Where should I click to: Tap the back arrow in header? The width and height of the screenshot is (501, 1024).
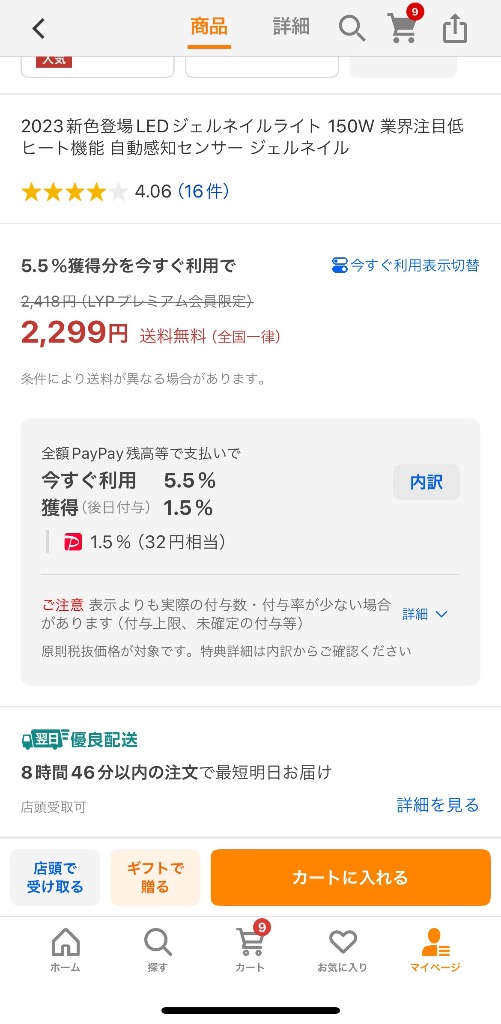click(39, 29)
